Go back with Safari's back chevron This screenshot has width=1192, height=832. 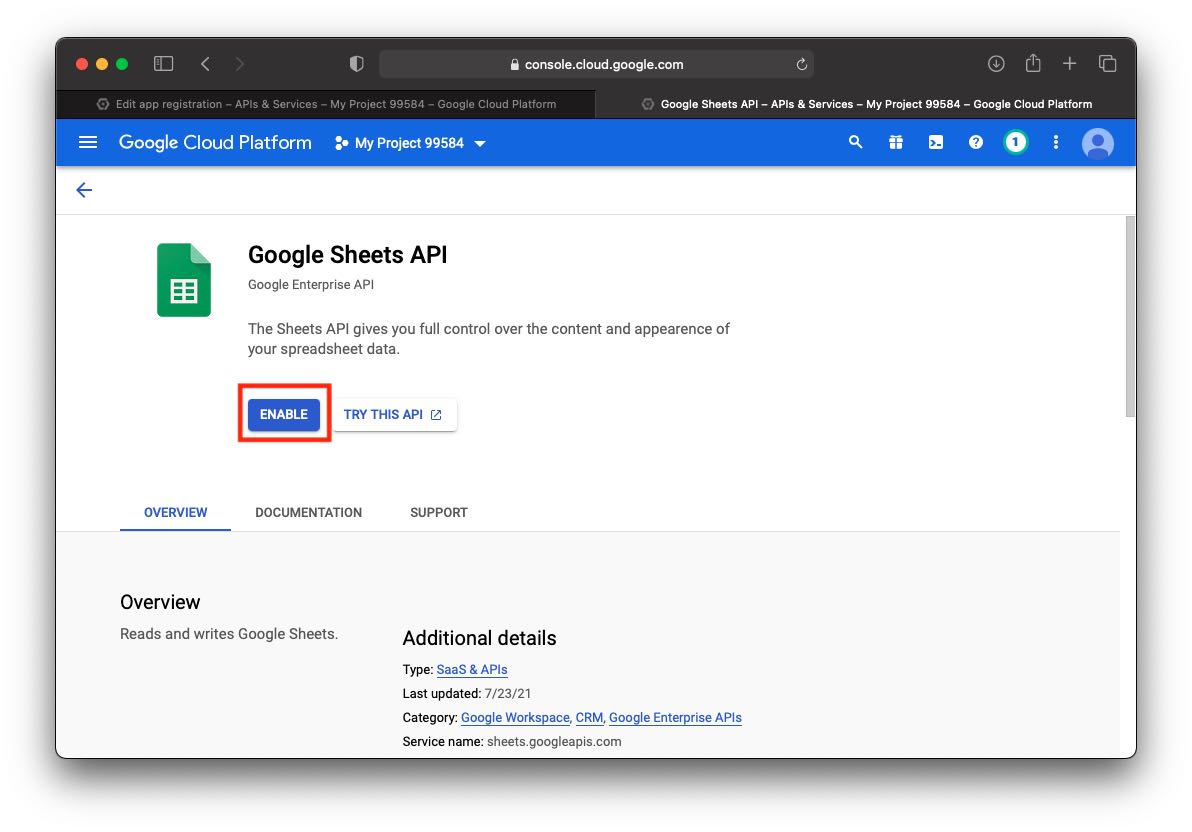pyautogui.click(x=205, y=64)
